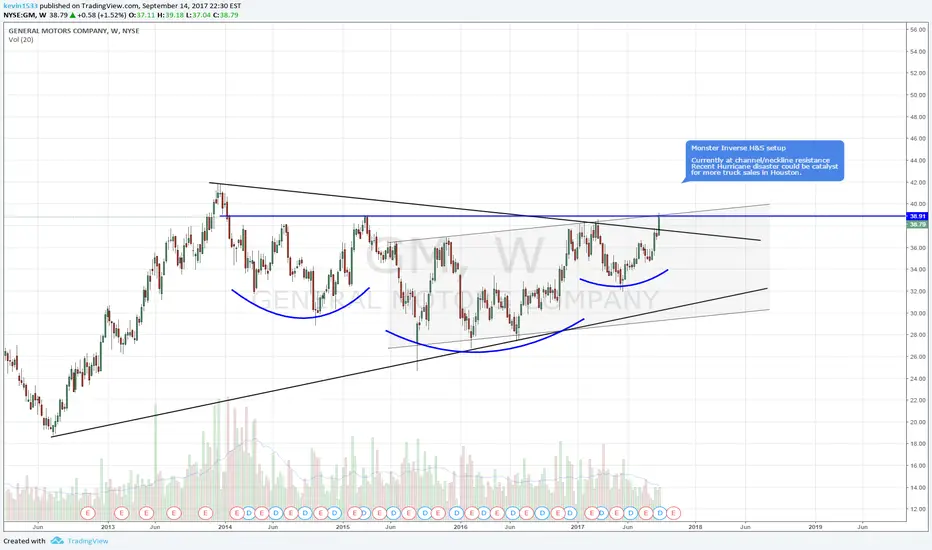Click the 'Created with' footer text
This screenshot has height=550, width=932.
point(24,541)
